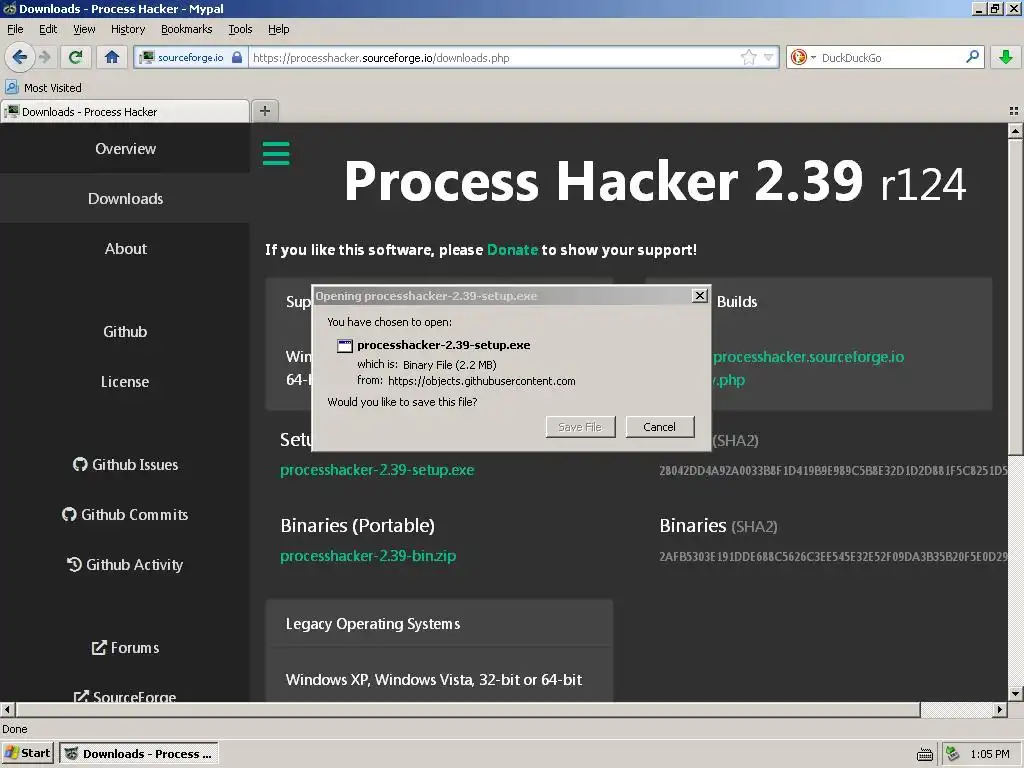Close the Opening processhacker dialog
This screenshot has width=1024, height=768.
[x=699, y=295]
